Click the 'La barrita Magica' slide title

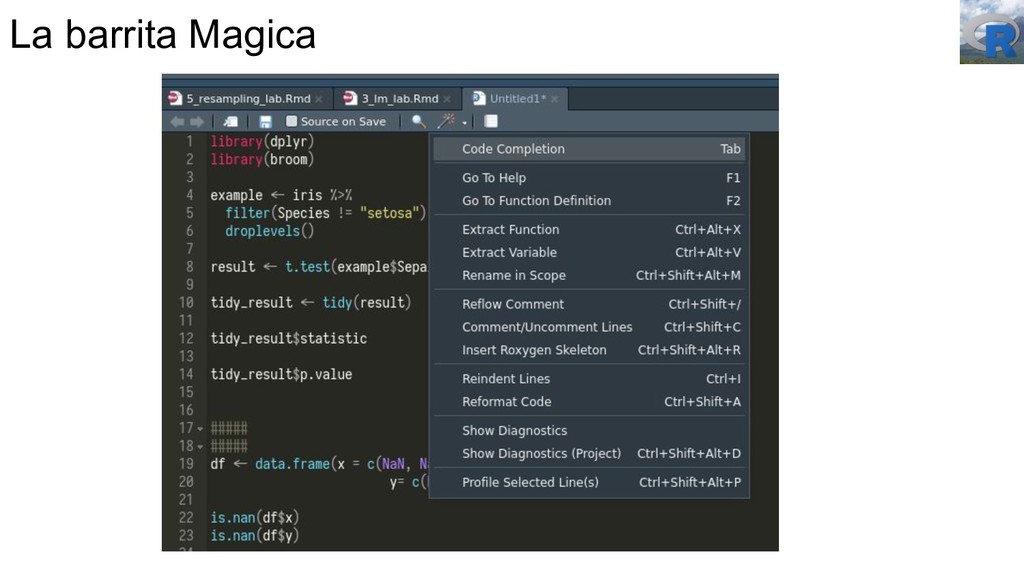point(163,34)
